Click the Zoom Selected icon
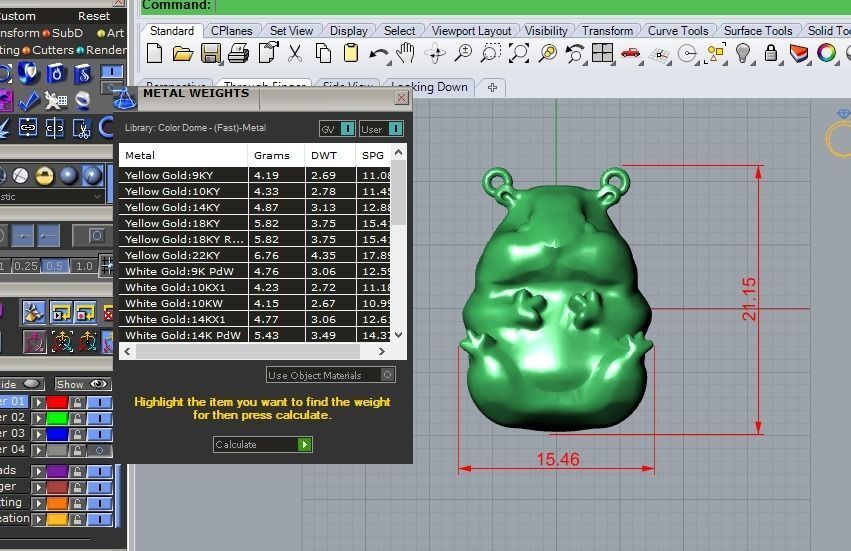 (x=548, y=53)
